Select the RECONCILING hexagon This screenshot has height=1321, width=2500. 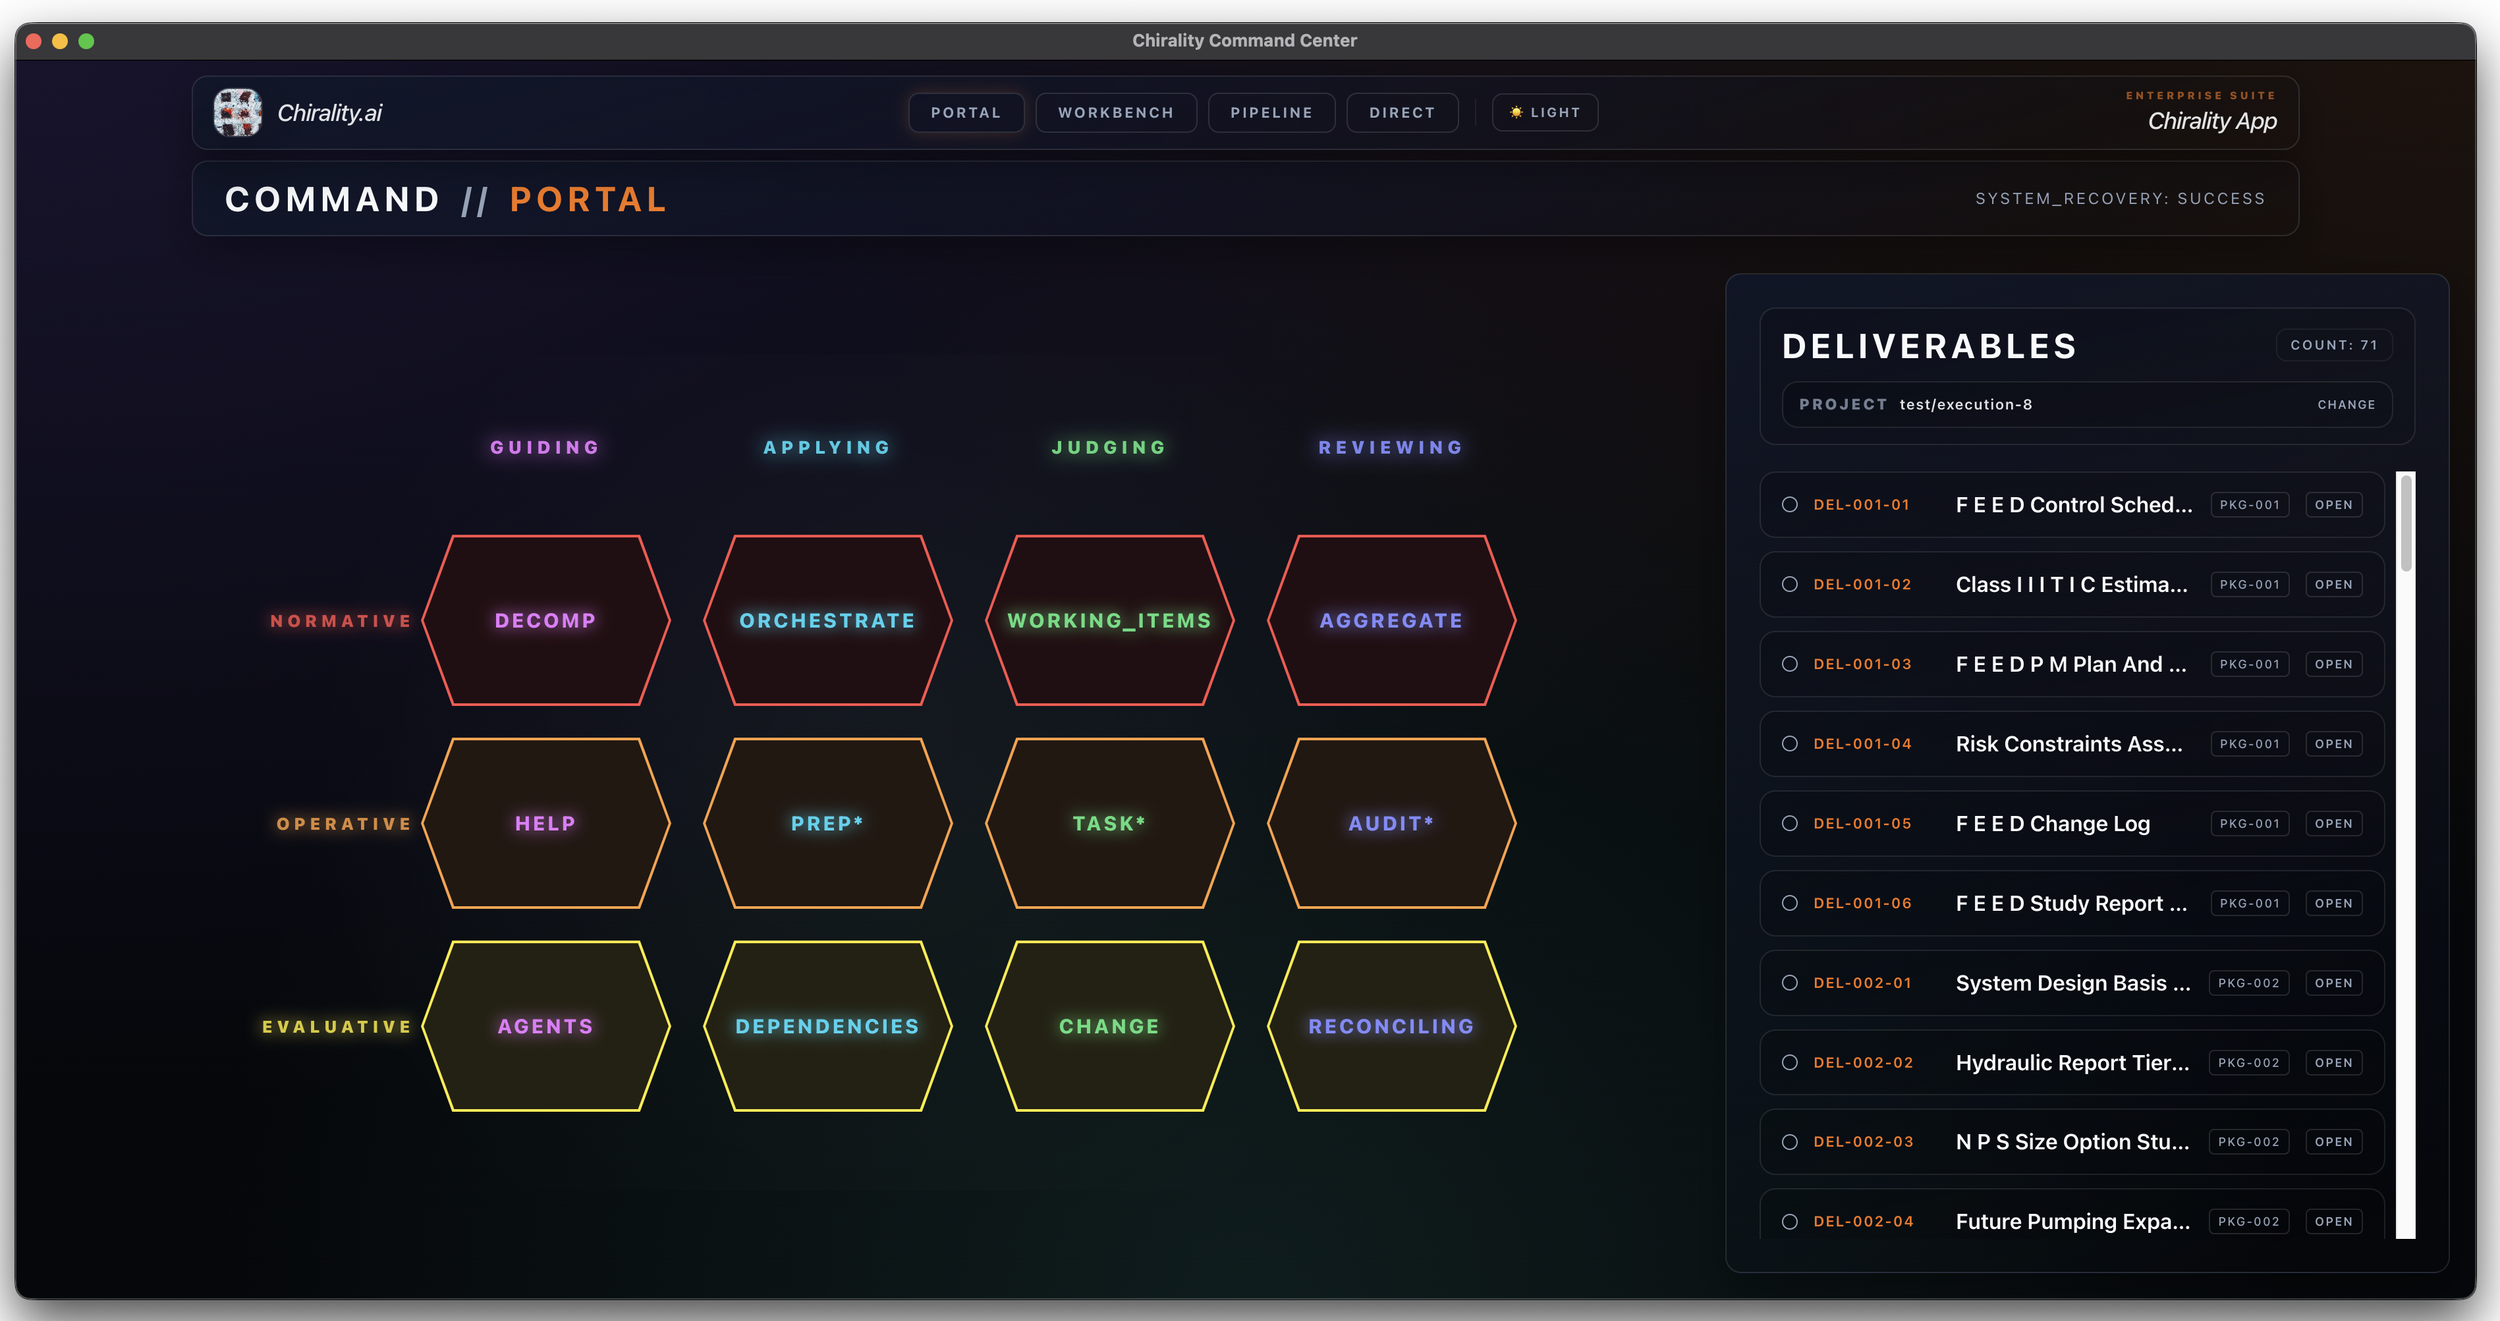tap(1391, 1026)
